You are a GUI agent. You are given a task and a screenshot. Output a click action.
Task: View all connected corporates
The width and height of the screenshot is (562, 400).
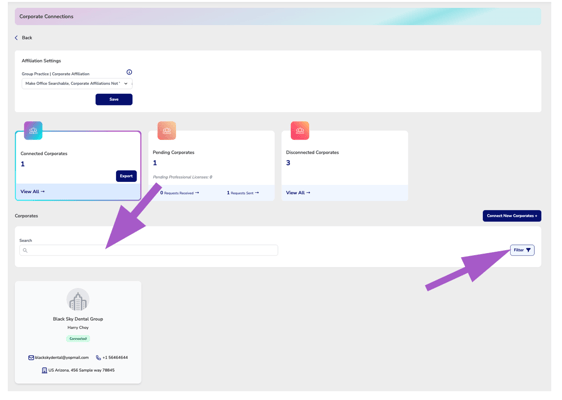click(x=33, y=191)
